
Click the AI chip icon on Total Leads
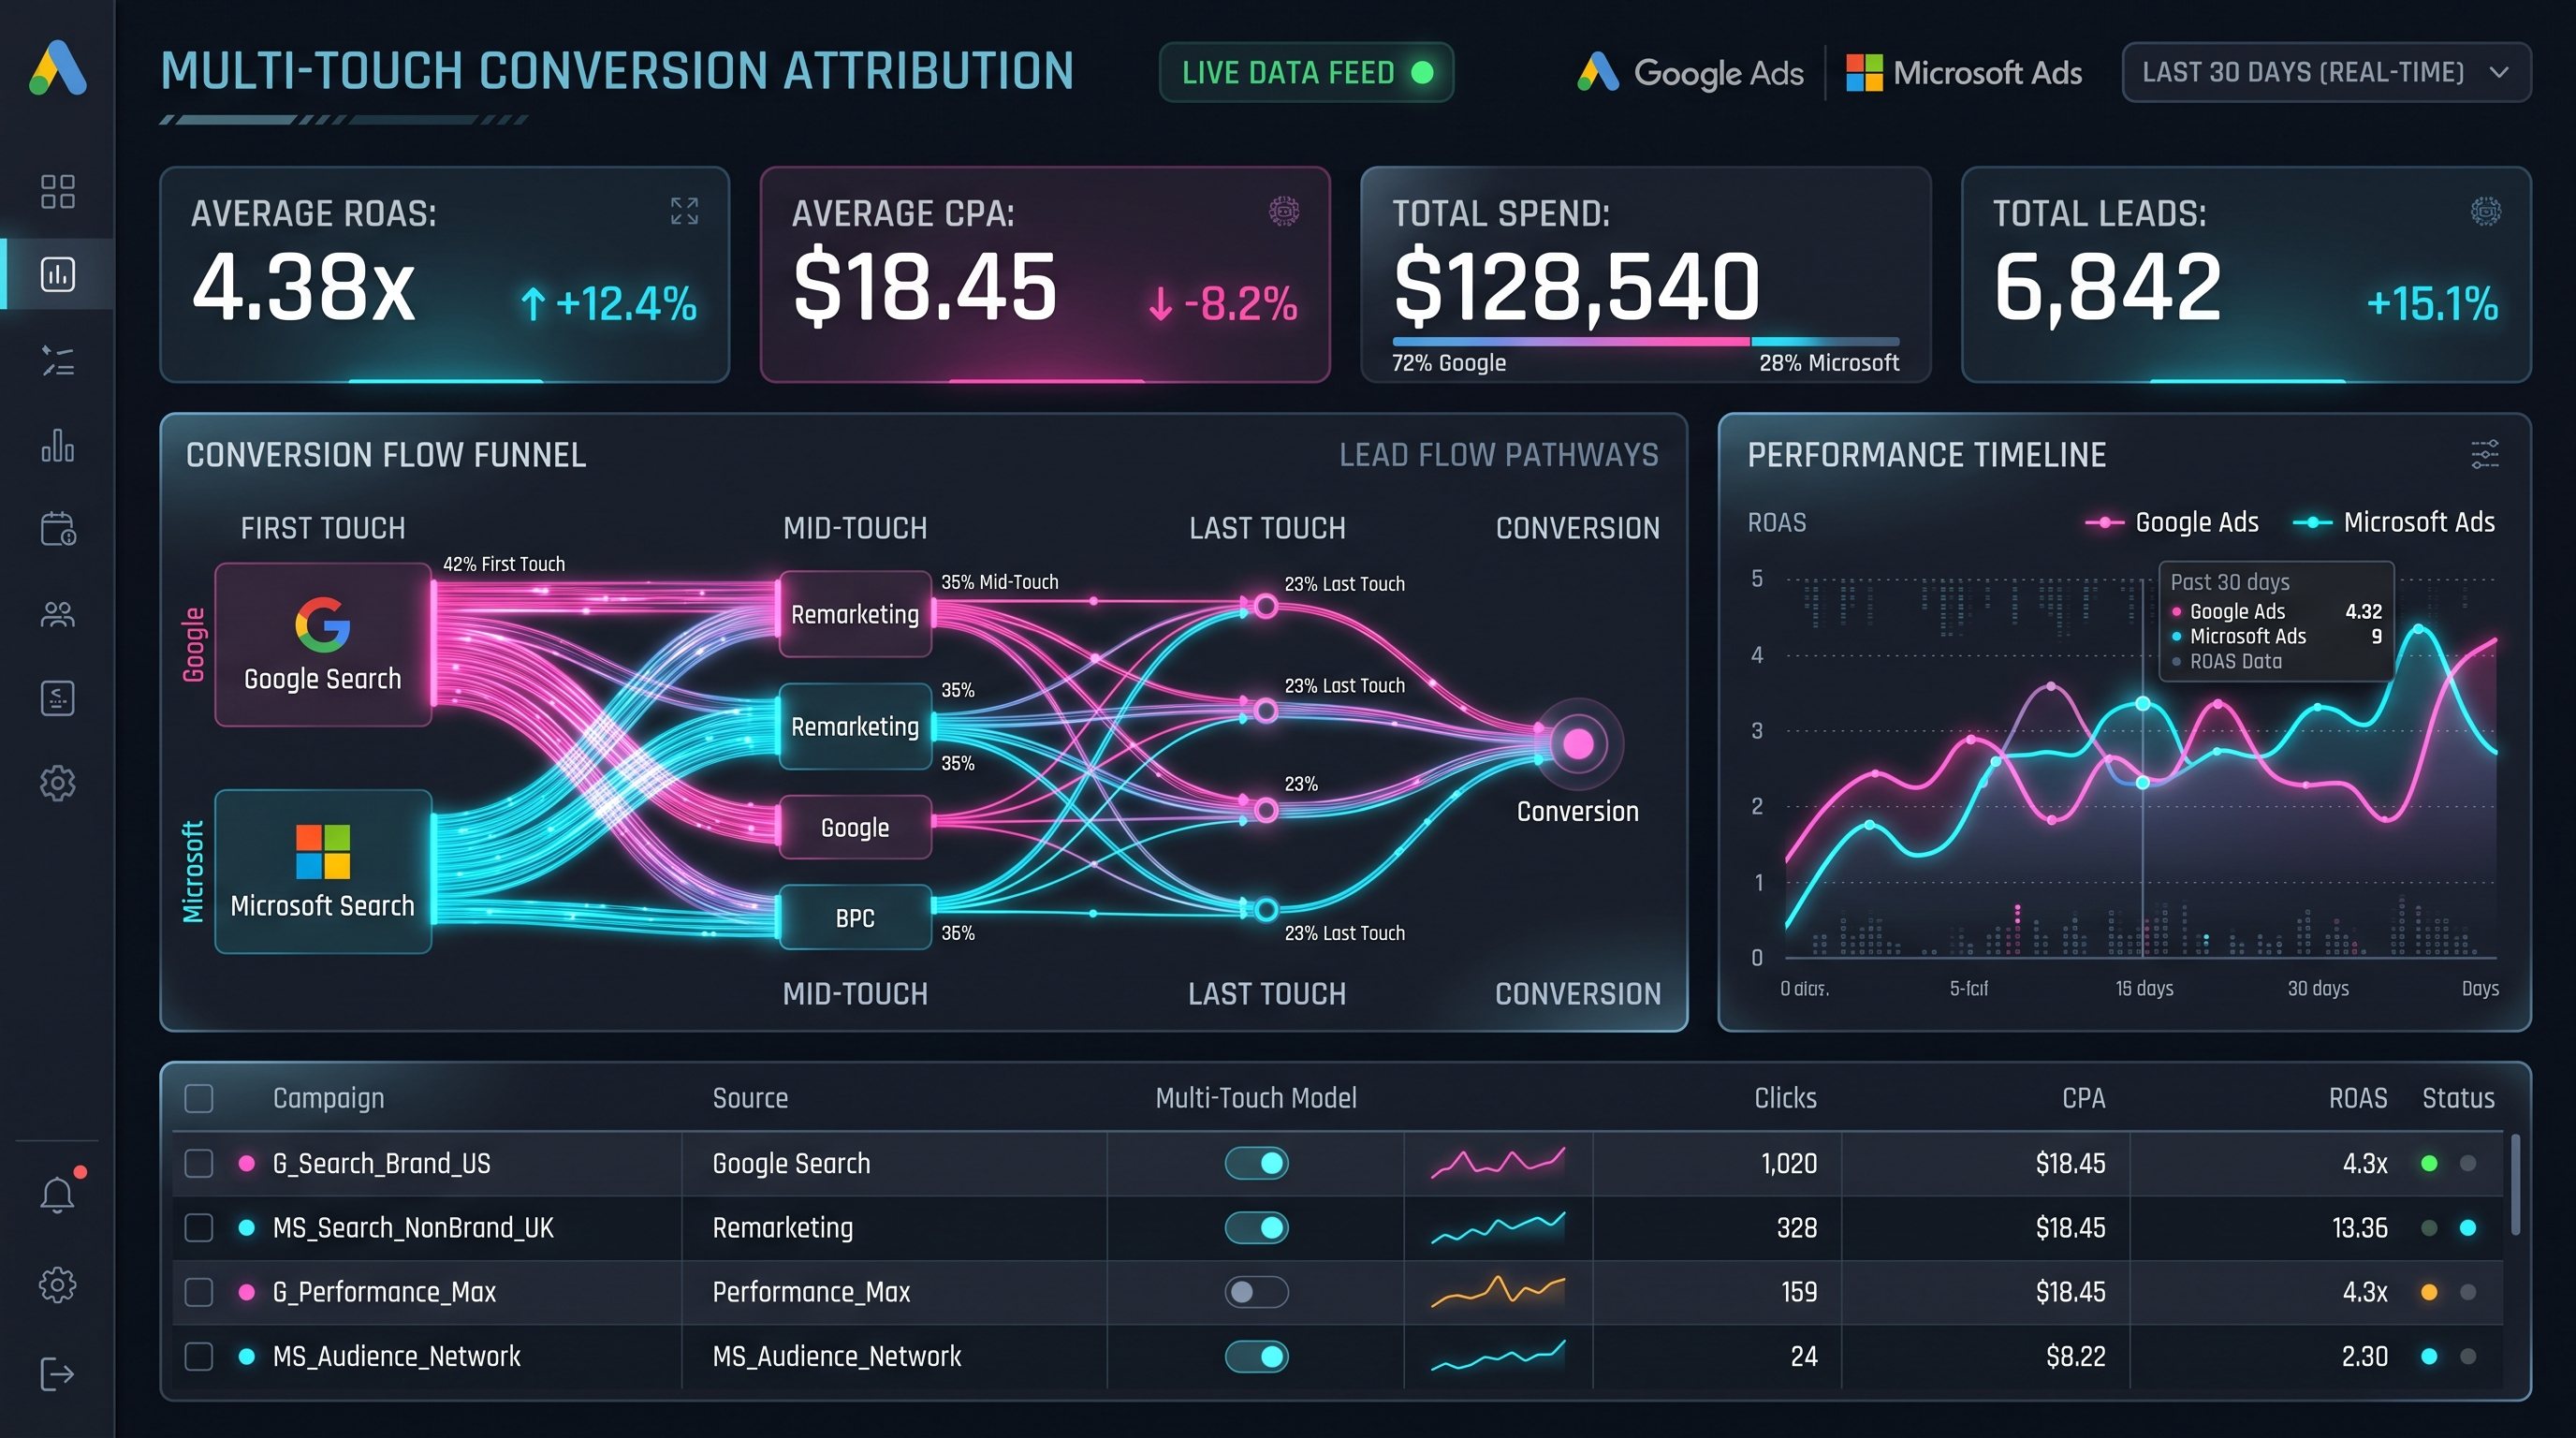pyautogui.click(x=2485, y=211)
